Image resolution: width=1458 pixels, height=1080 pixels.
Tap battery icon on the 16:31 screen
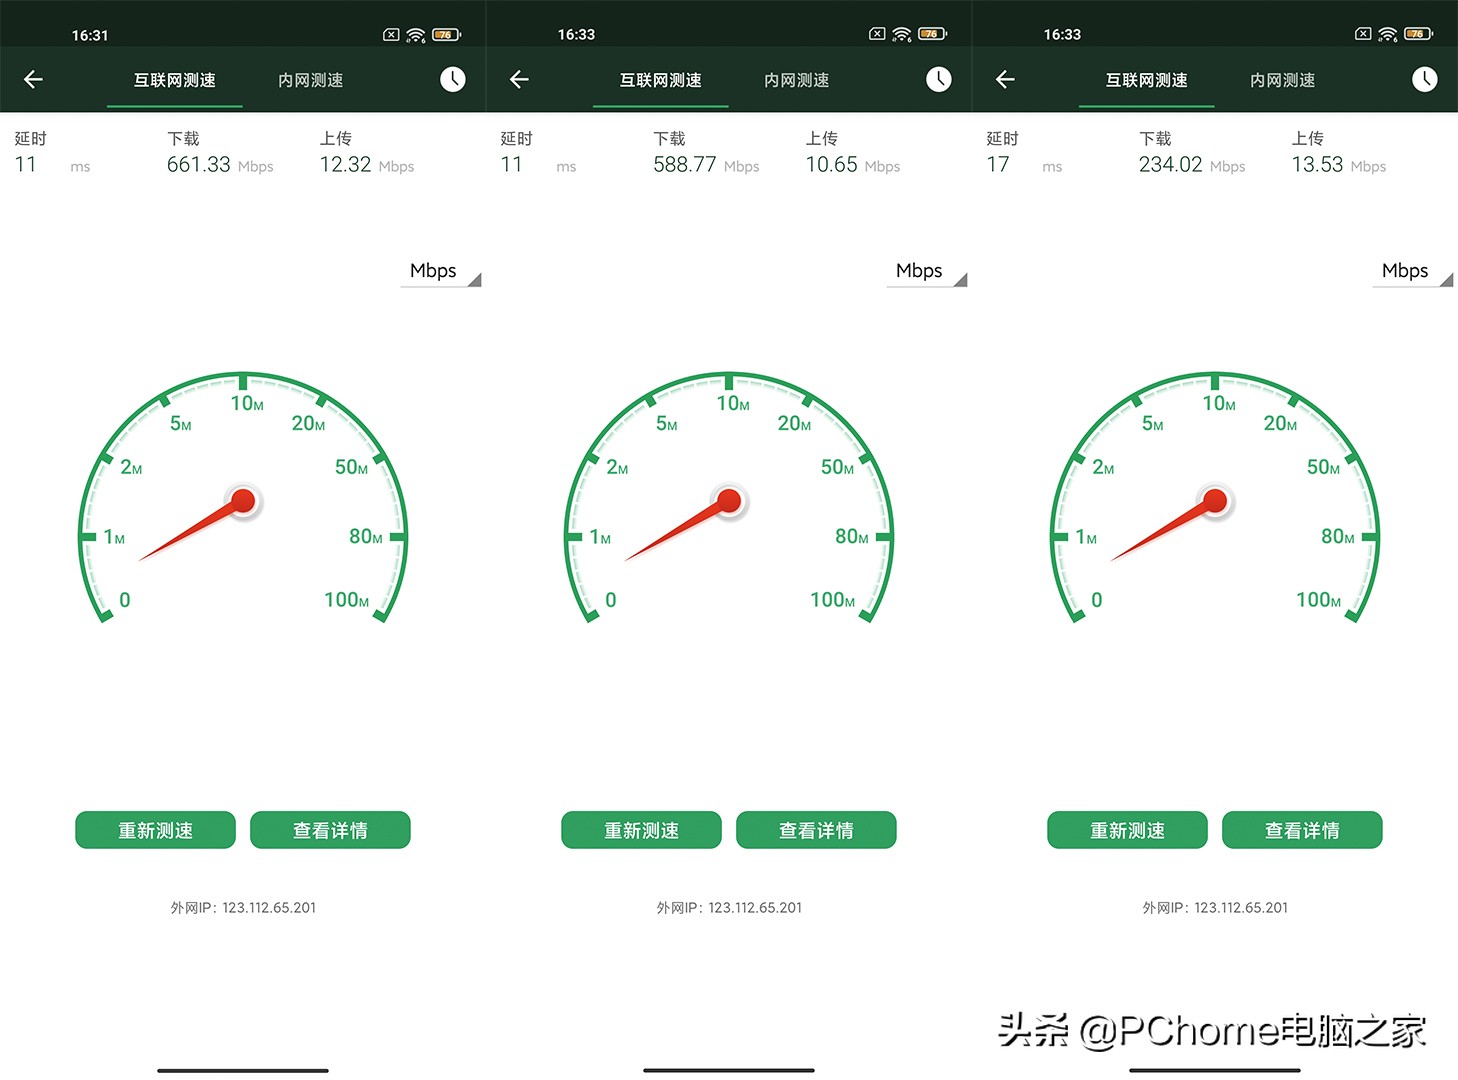click(x=446, y=35)
